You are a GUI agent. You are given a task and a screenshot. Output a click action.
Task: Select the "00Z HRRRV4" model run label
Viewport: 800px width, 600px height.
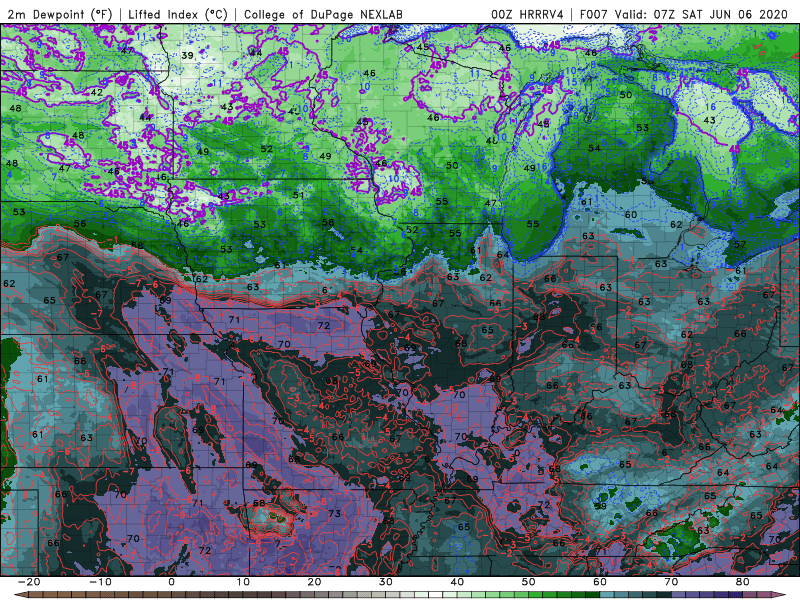point(527,14)
